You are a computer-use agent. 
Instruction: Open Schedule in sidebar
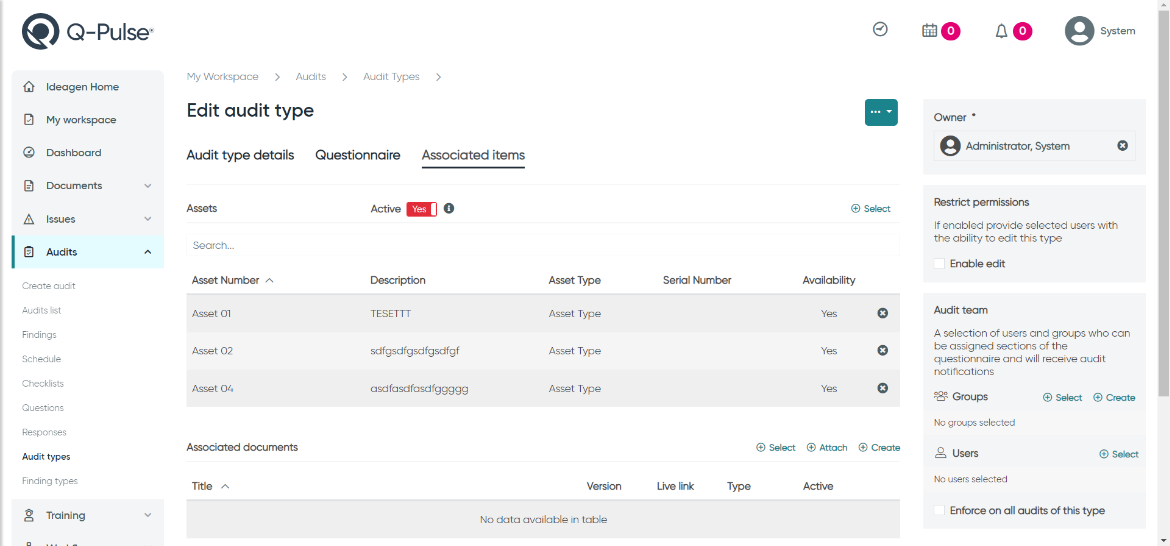[42, 359]
